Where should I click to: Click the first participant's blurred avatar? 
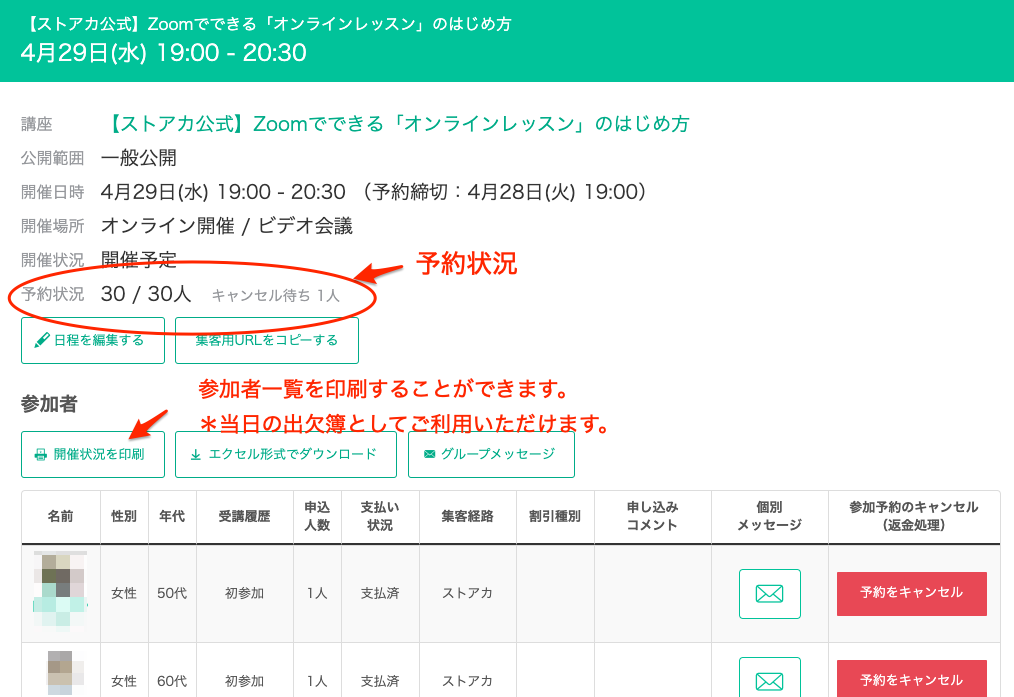(x=60, y=590)
